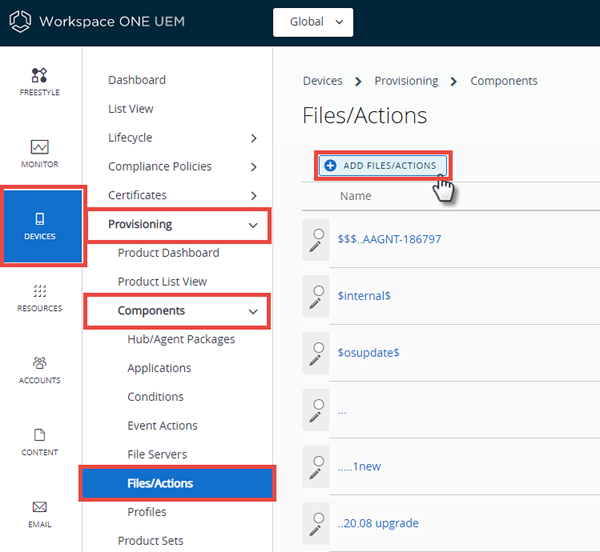Viewport: 600px width, 552px height.
Task: Open the '...' named entry link
Action: (x=342, y=412)
